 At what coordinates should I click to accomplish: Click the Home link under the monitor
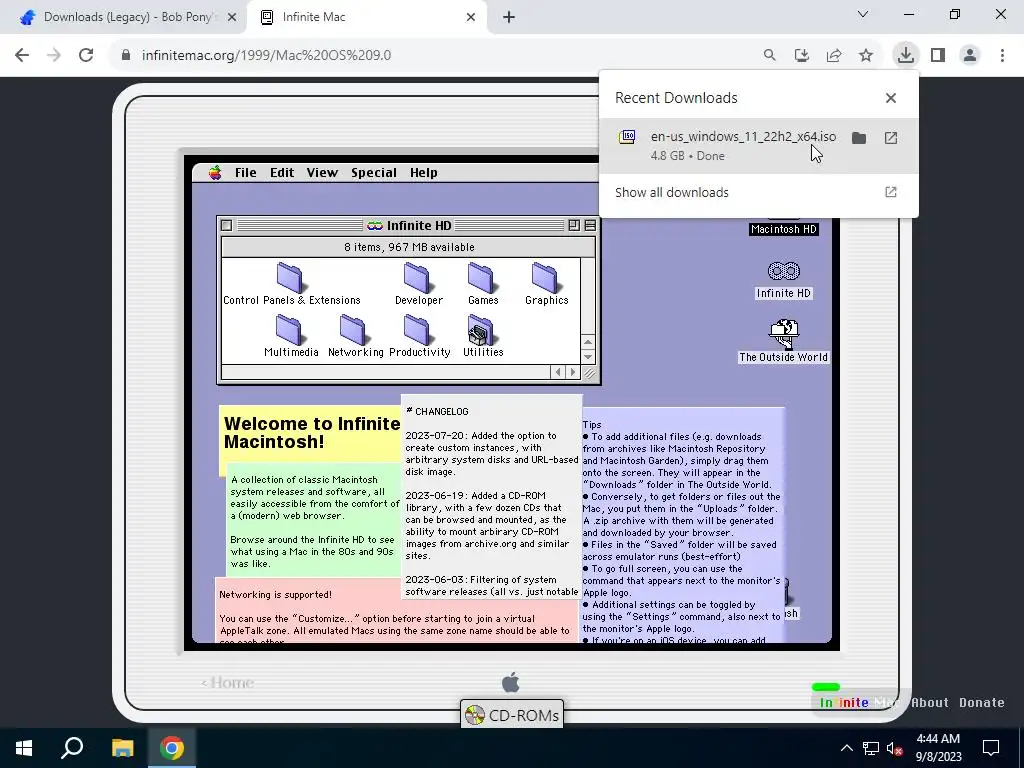pyautogui.click(x=227, y=682)
